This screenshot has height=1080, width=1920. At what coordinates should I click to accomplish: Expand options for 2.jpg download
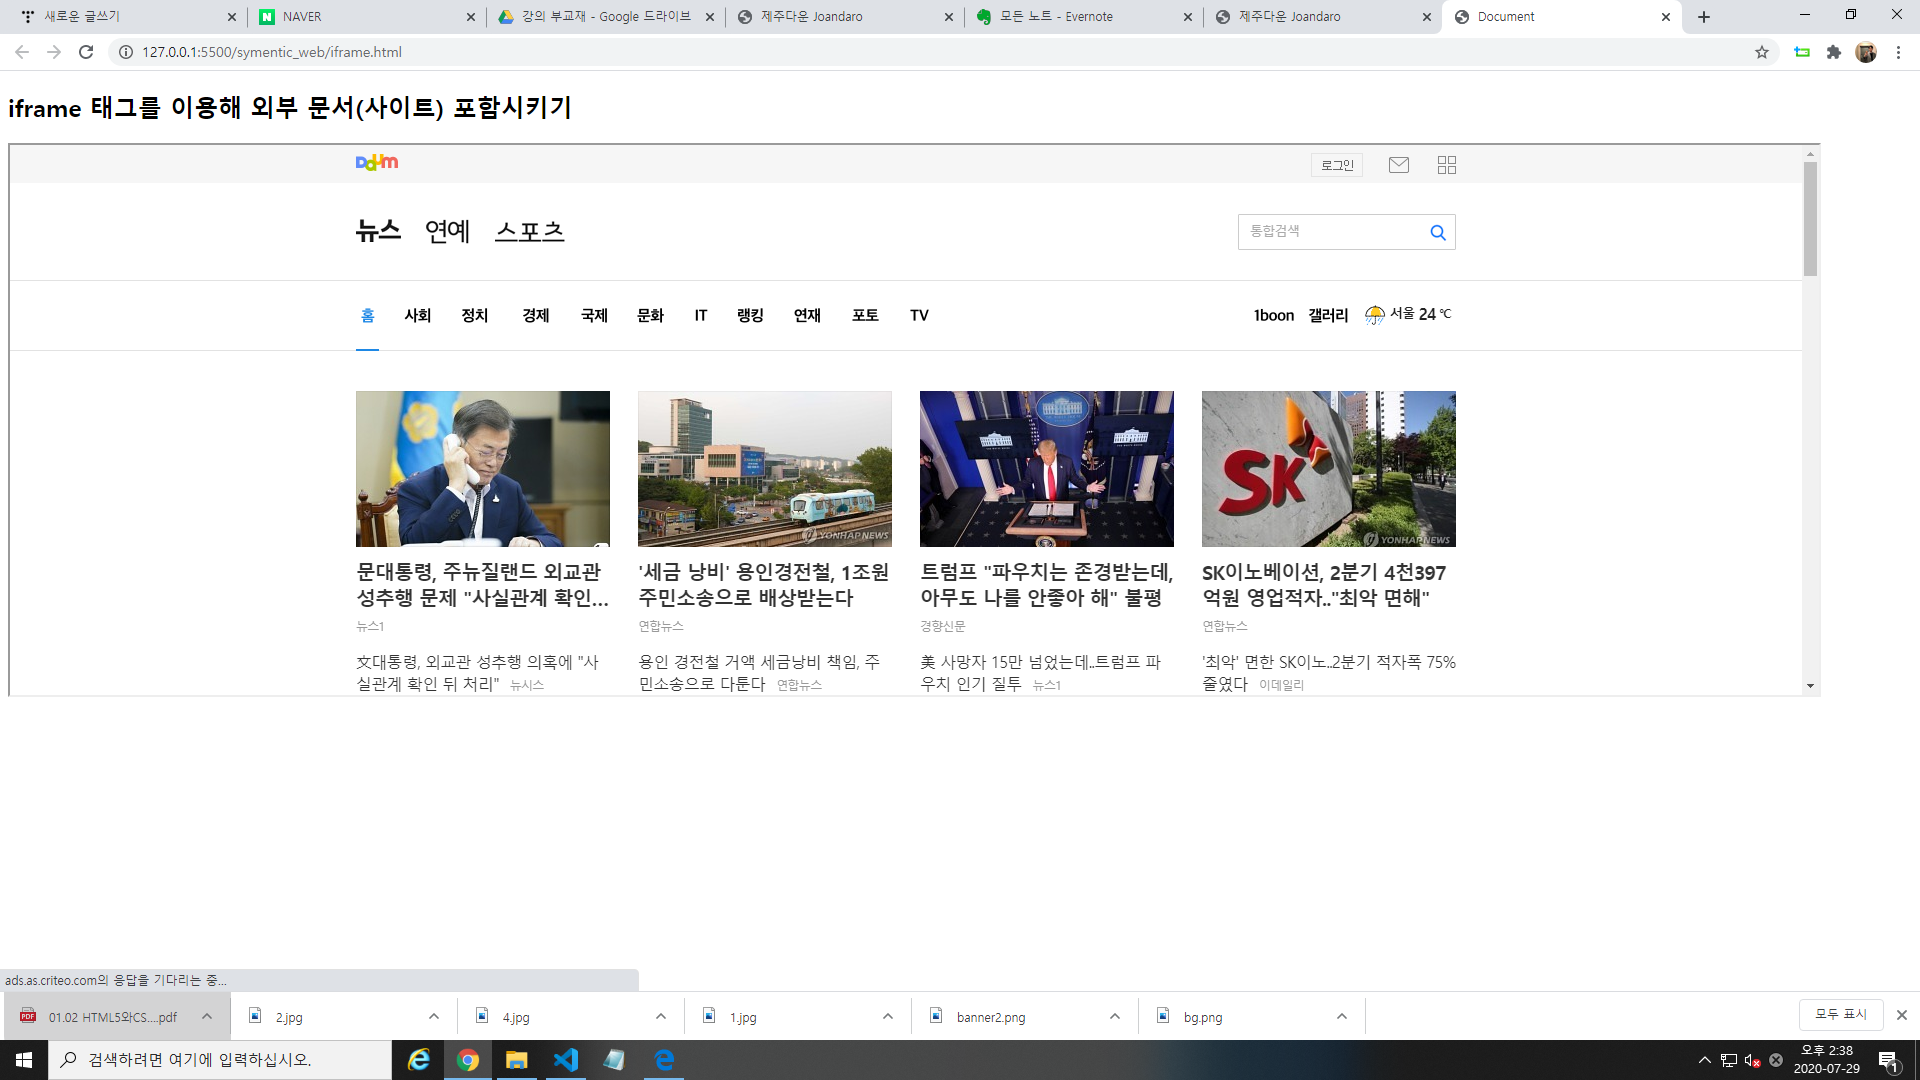coord(433,1017)
